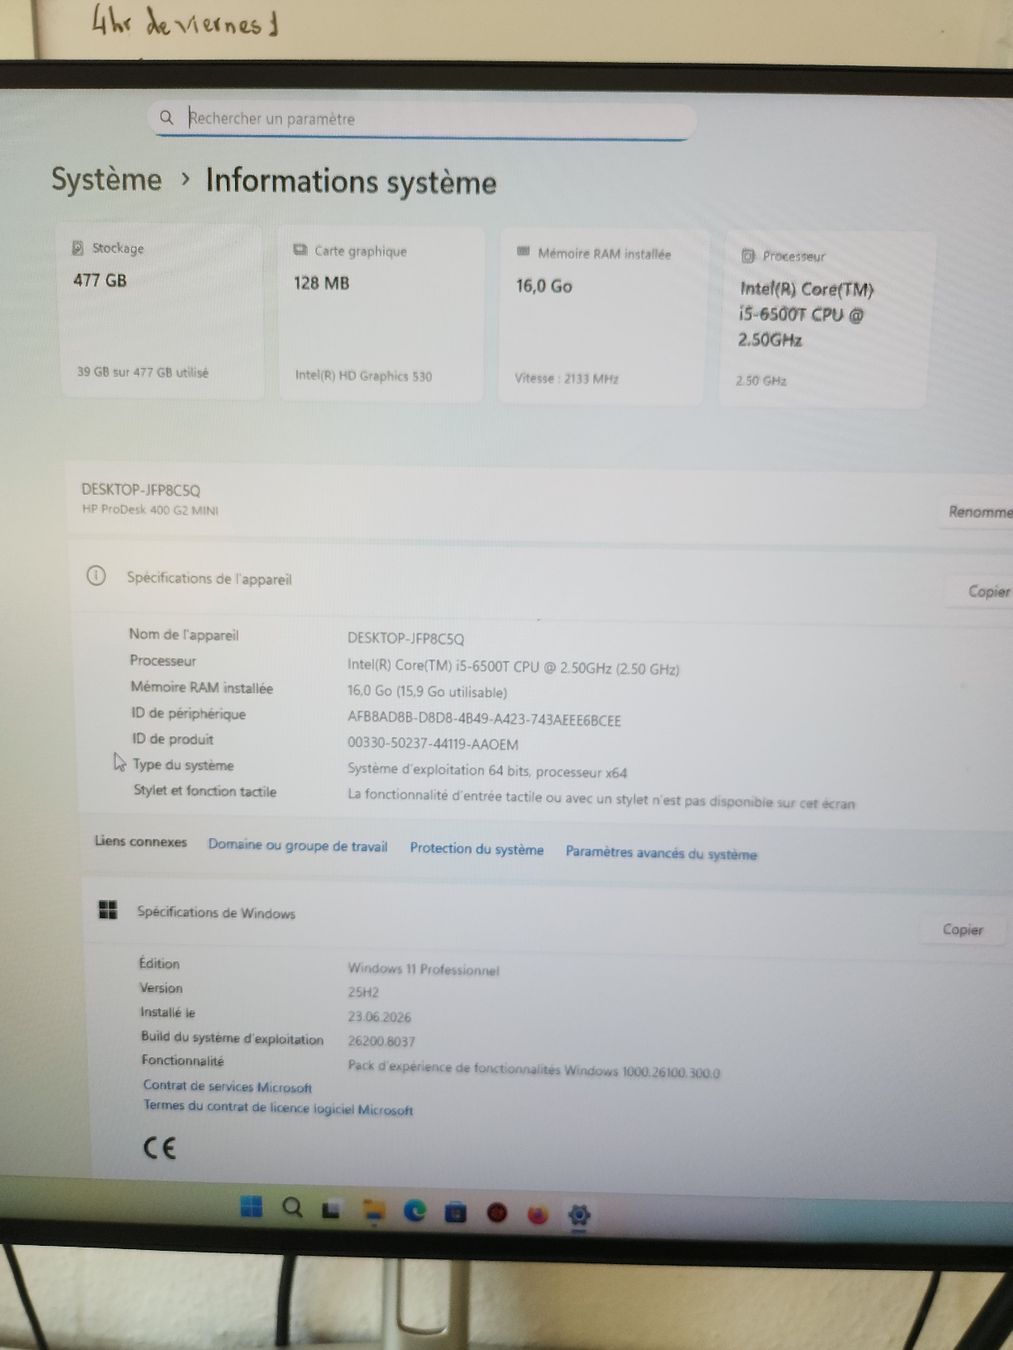Screen dimensions: 1013x1350
Task: Click the Rechercher un paramètre search field
Action: 422,119
